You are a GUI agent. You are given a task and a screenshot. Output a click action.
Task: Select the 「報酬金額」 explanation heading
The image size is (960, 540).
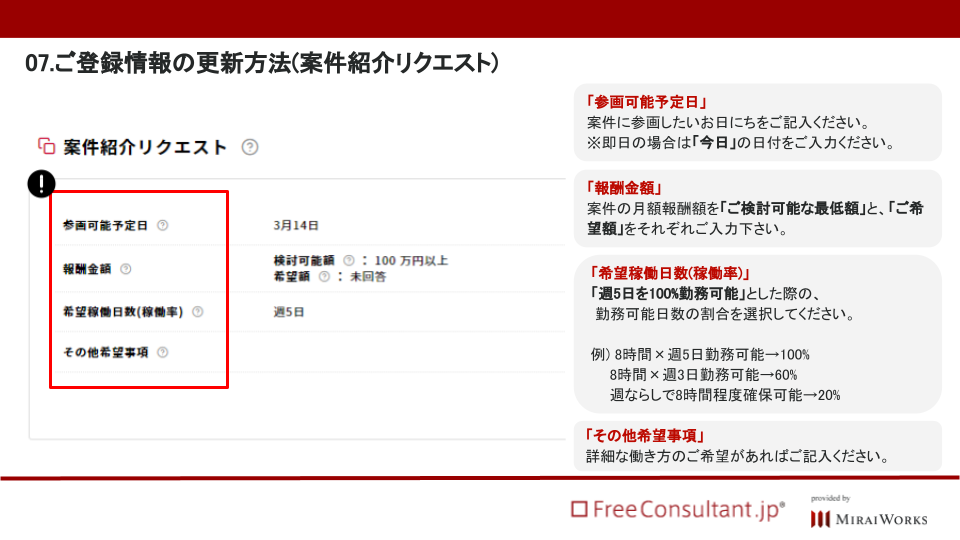(623, 188)
